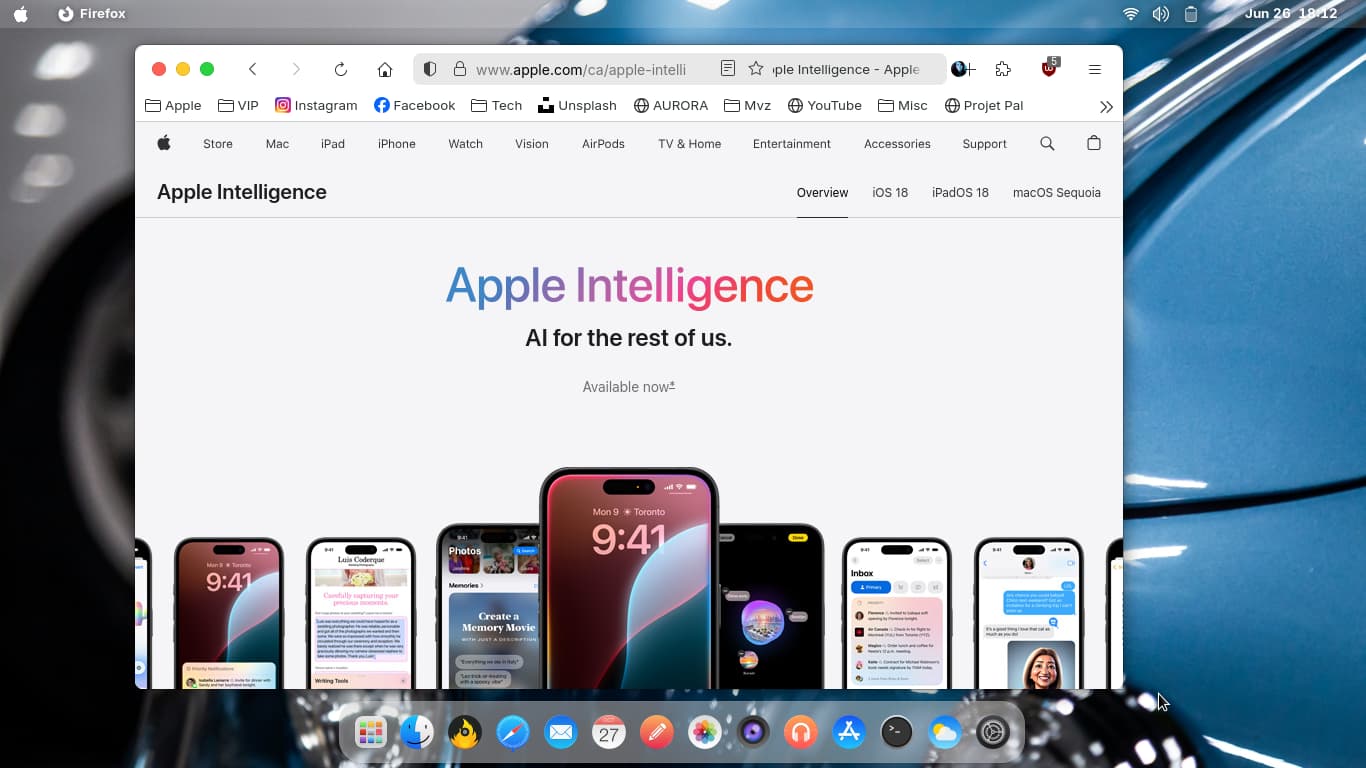The width and height of the screenshot is (1366, 768).
Task: Open Launchpad from the dock
Action: click(x=371, y=733)
